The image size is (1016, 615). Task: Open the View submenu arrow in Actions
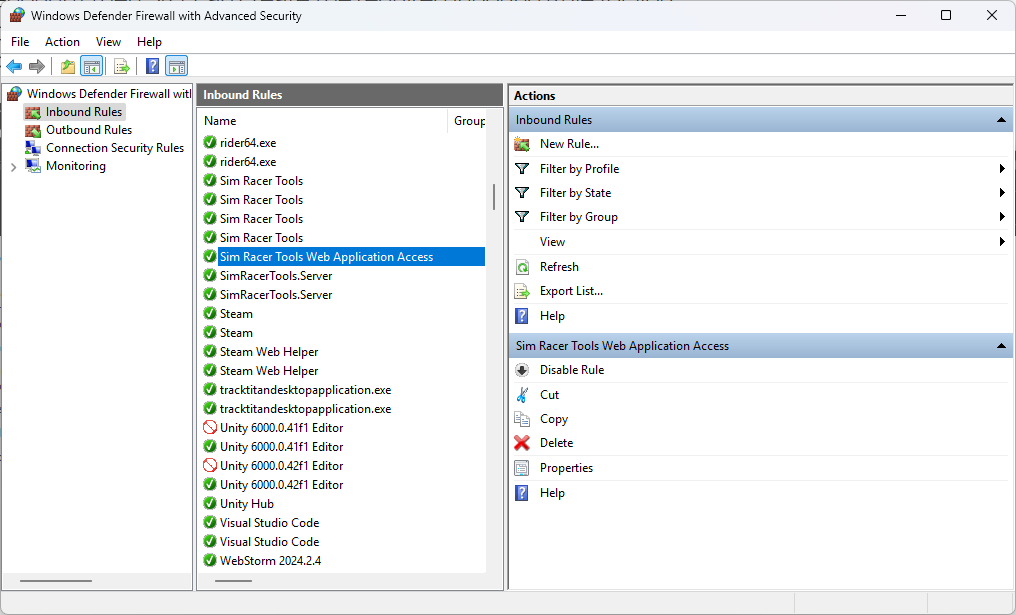(1002, 242)
